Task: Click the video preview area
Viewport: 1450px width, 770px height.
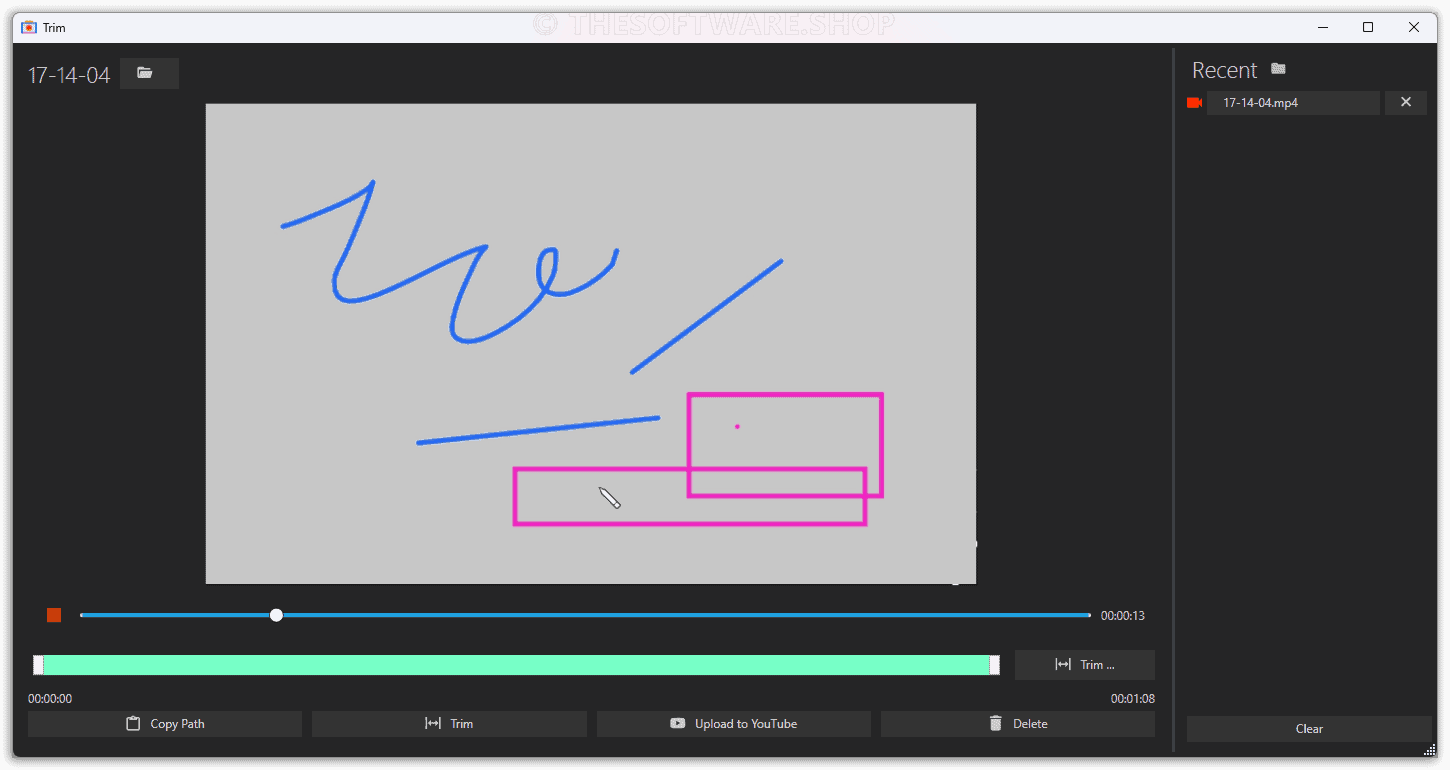Action: click(x=590, y=343)
